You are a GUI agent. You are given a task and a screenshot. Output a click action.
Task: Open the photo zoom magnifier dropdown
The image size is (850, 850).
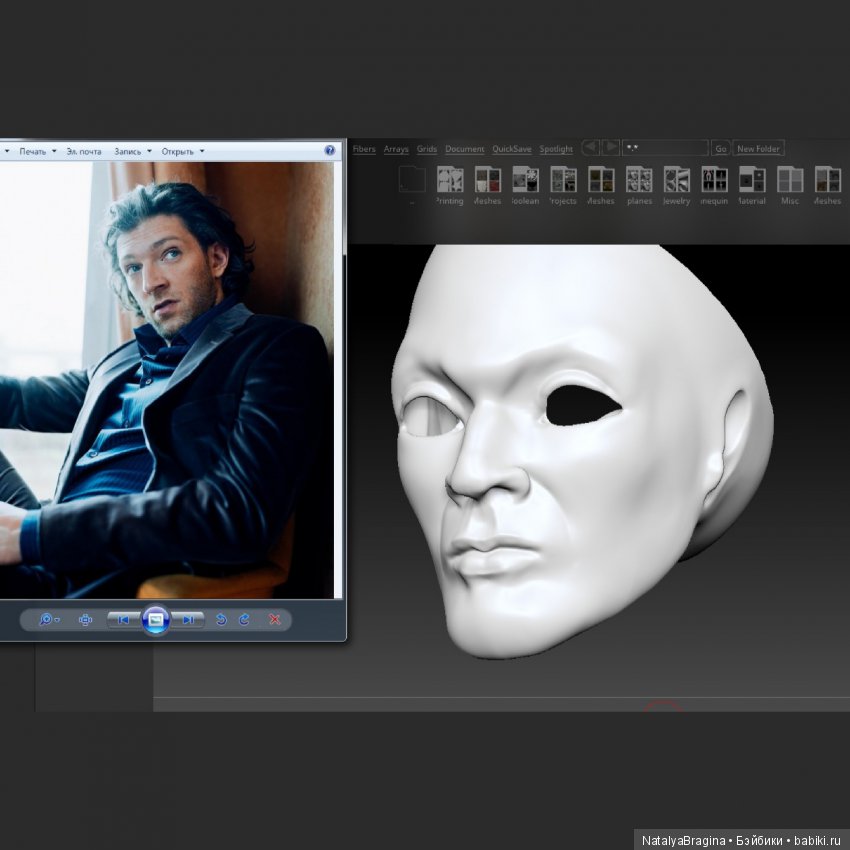click(48, 620)
